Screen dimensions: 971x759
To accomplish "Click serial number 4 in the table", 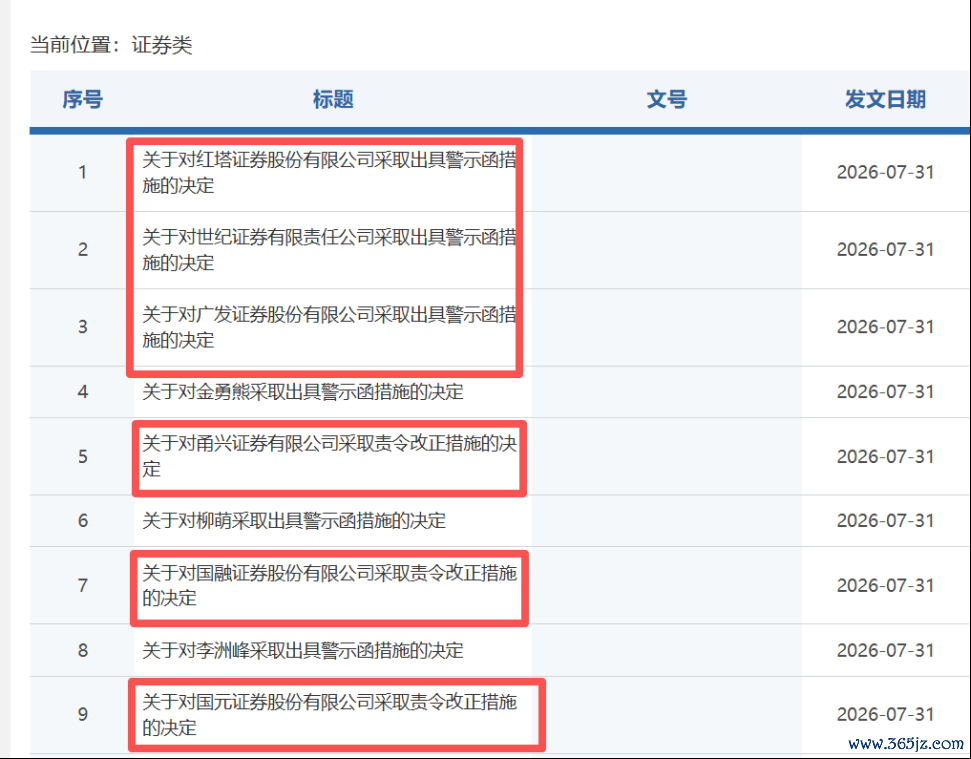I will click(x=82, y=392).
